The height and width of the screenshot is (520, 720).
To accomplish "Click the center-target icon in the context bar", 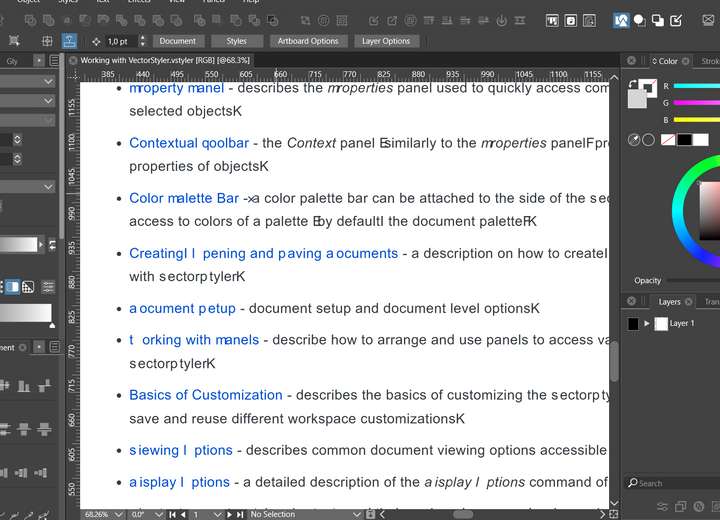I will pos(47,41).
